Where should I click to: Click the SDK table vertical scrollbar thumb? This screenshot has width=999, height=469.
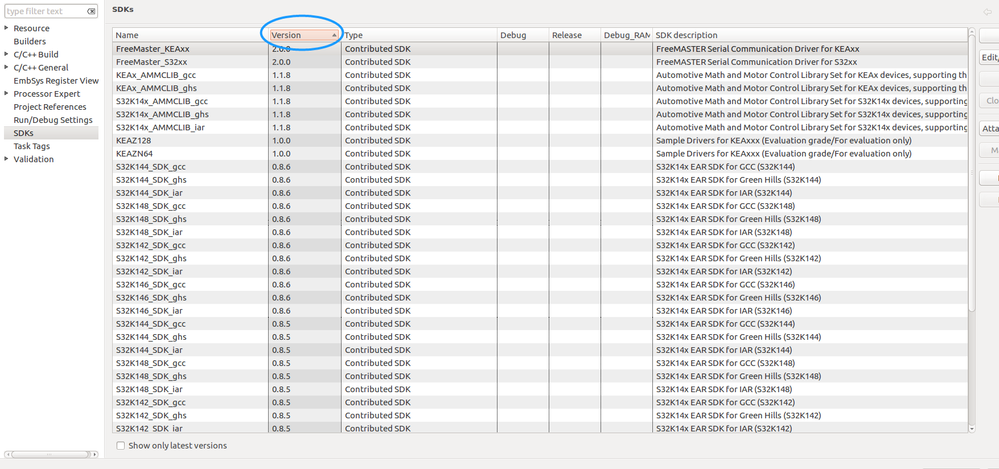pyautogui.click(x=972, y=175)
